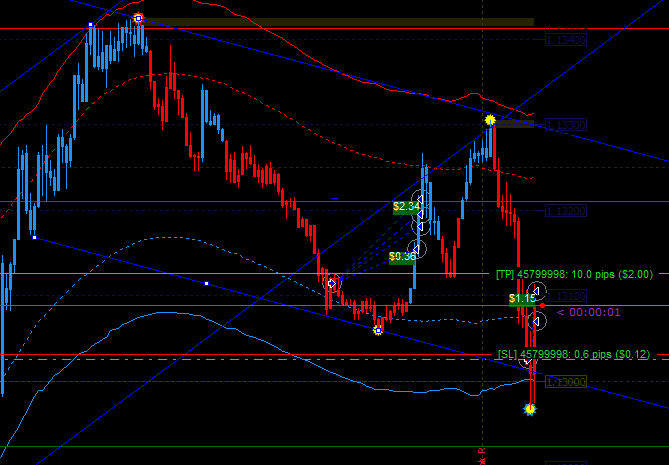Viewport: 669px width, 465px height.
Task: Click the topmost circled trade arrow above $2.34 label
Action: pos(420,200)
